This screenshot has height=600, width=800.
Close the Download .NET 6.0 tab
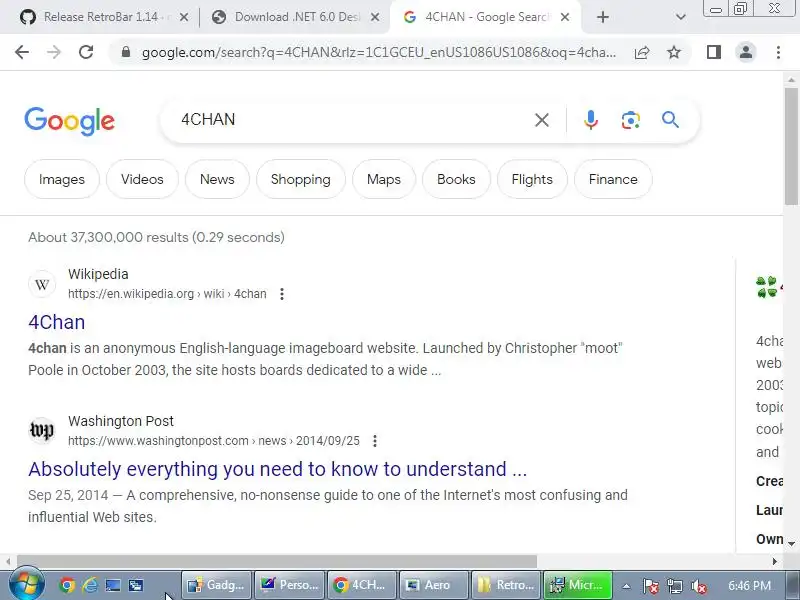(x=374, y=17)
